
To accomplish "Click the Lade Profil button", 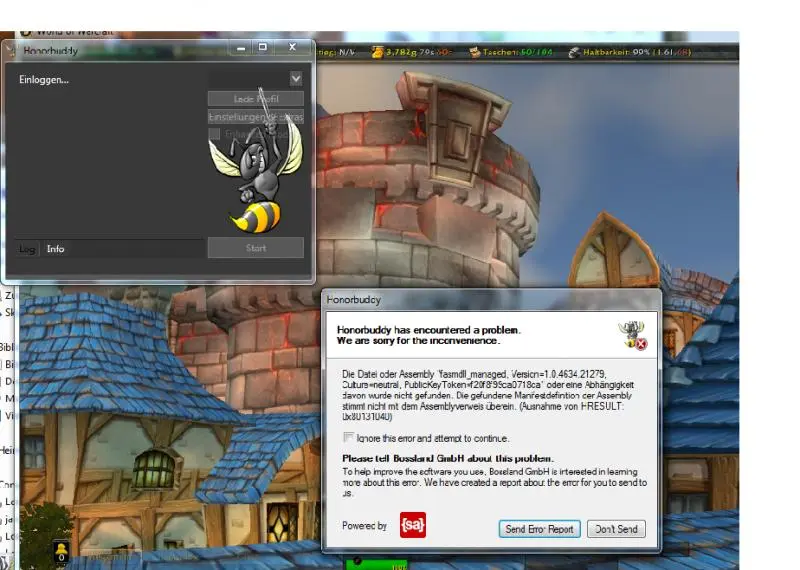I will click(256, 98).
